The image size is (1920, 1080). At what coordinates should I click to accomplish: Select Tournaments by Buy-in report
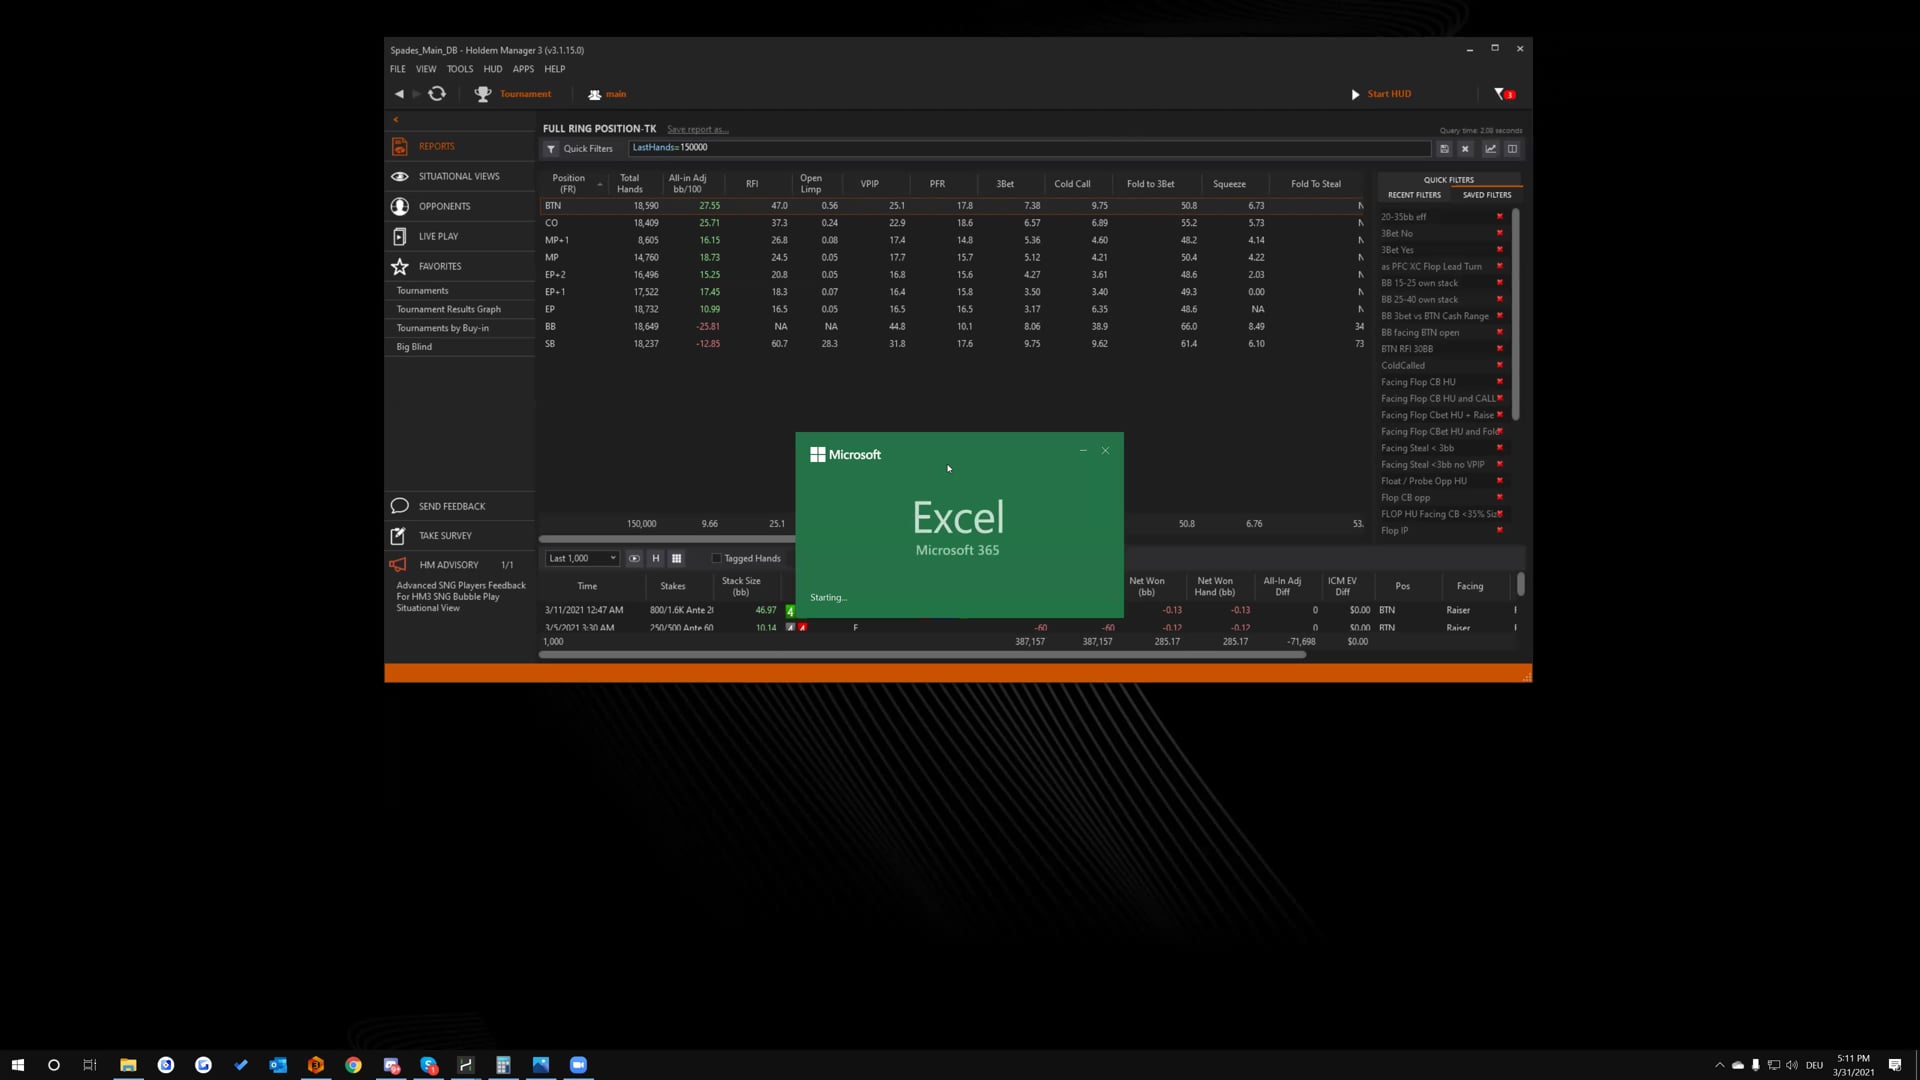pyautogui.click(x=442, y=328)
